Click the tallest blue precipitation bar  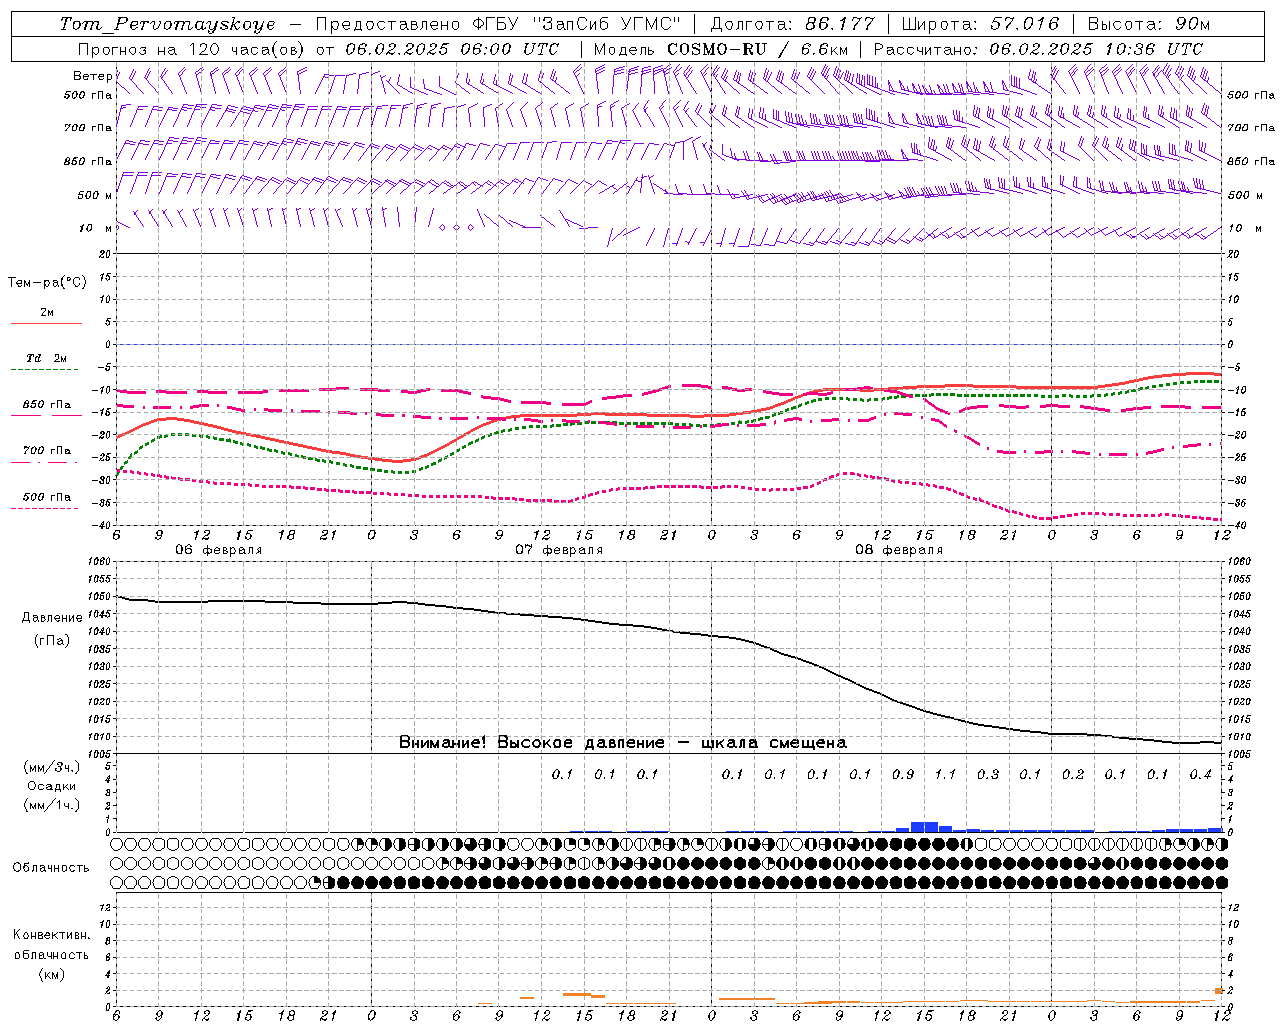(924, 827)
